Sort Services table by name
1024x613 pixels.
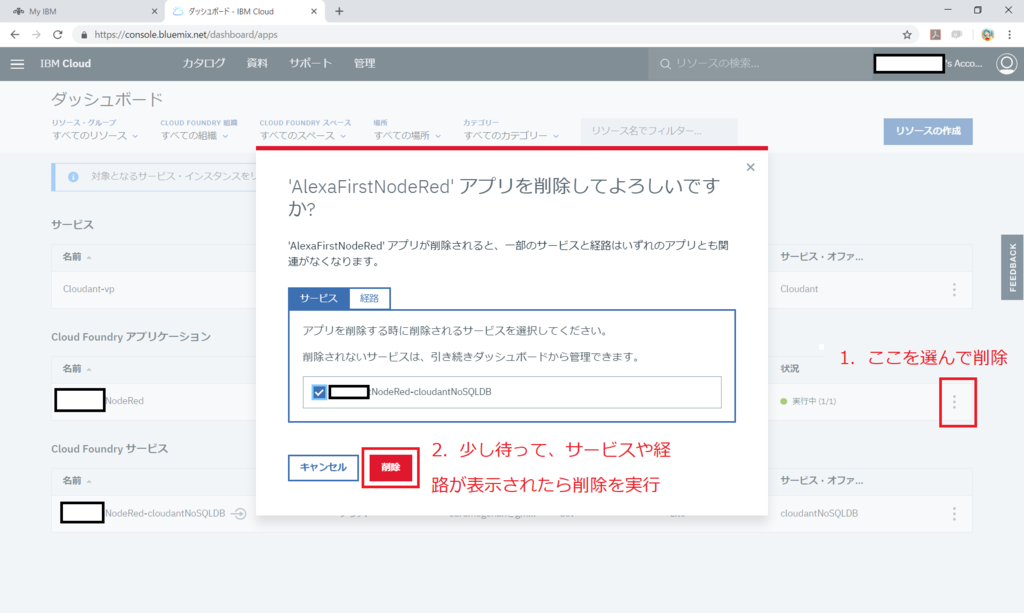click(76, 257)
